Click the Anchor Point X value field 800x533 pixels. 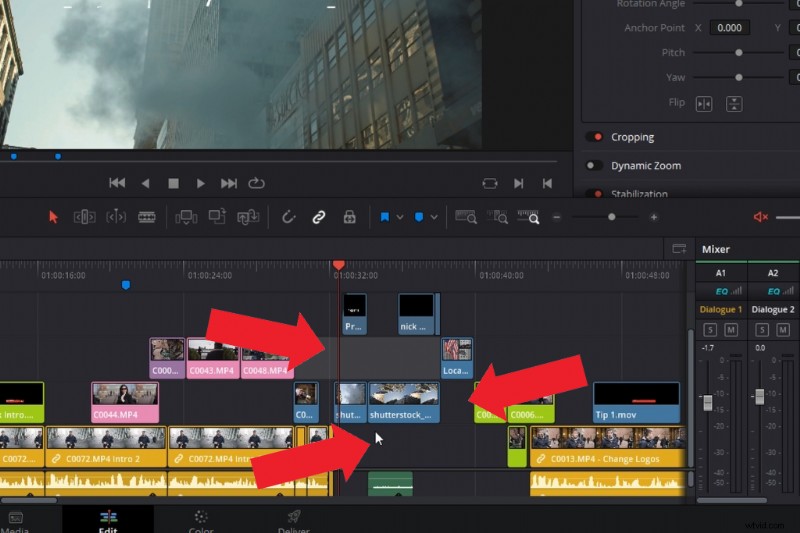(x=729, y=28)
